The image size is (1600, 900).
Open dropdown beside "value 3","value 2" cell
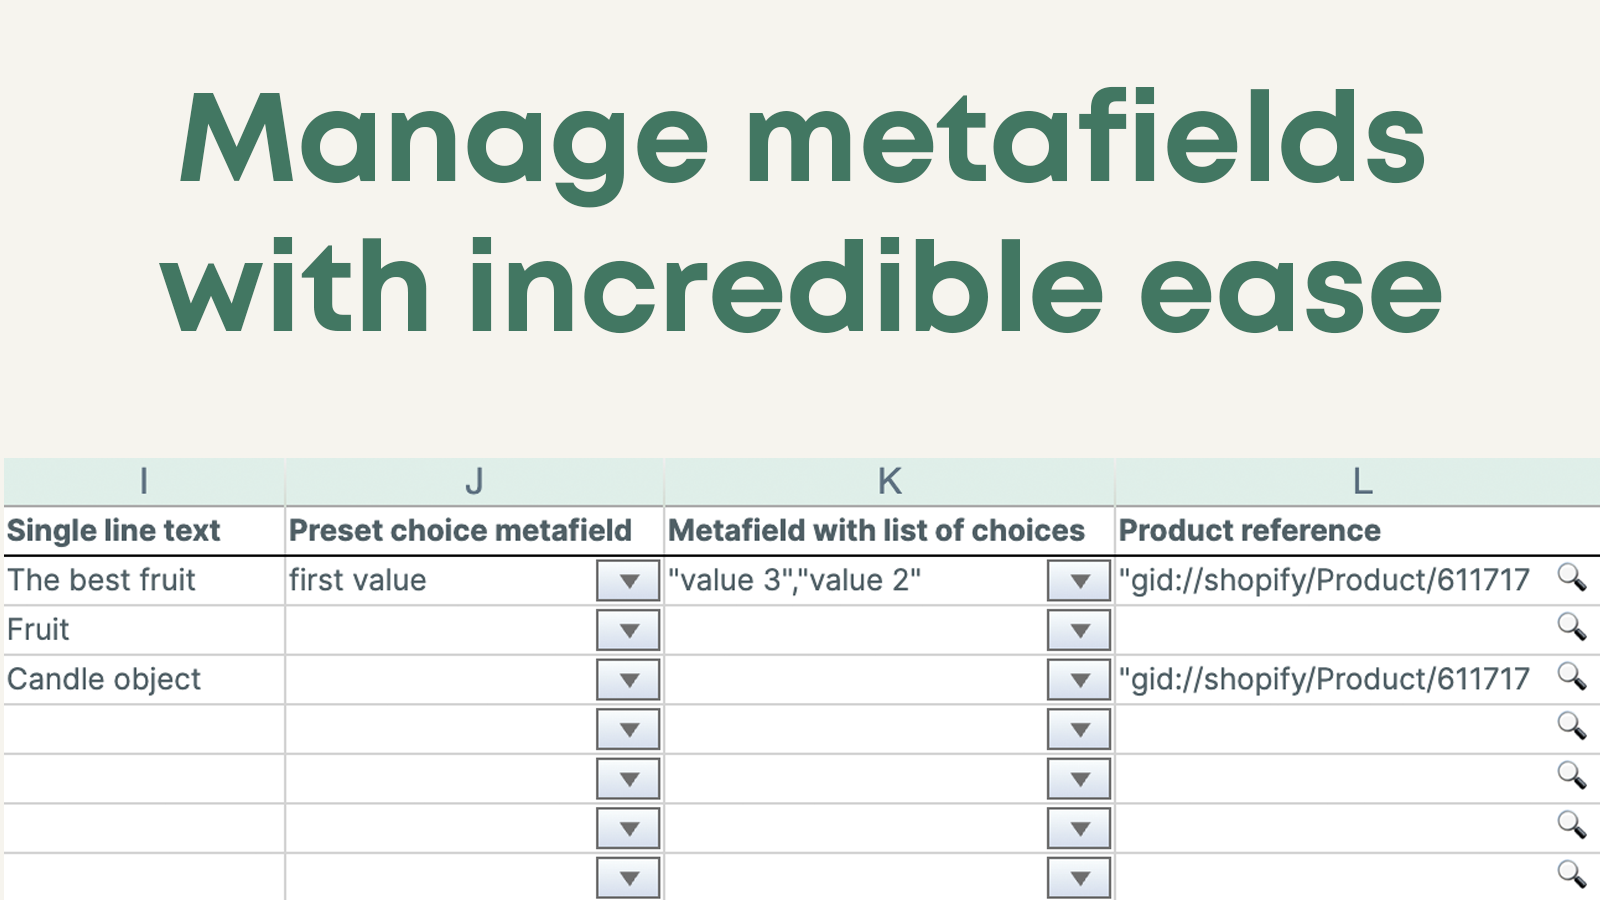point(1079,581)
